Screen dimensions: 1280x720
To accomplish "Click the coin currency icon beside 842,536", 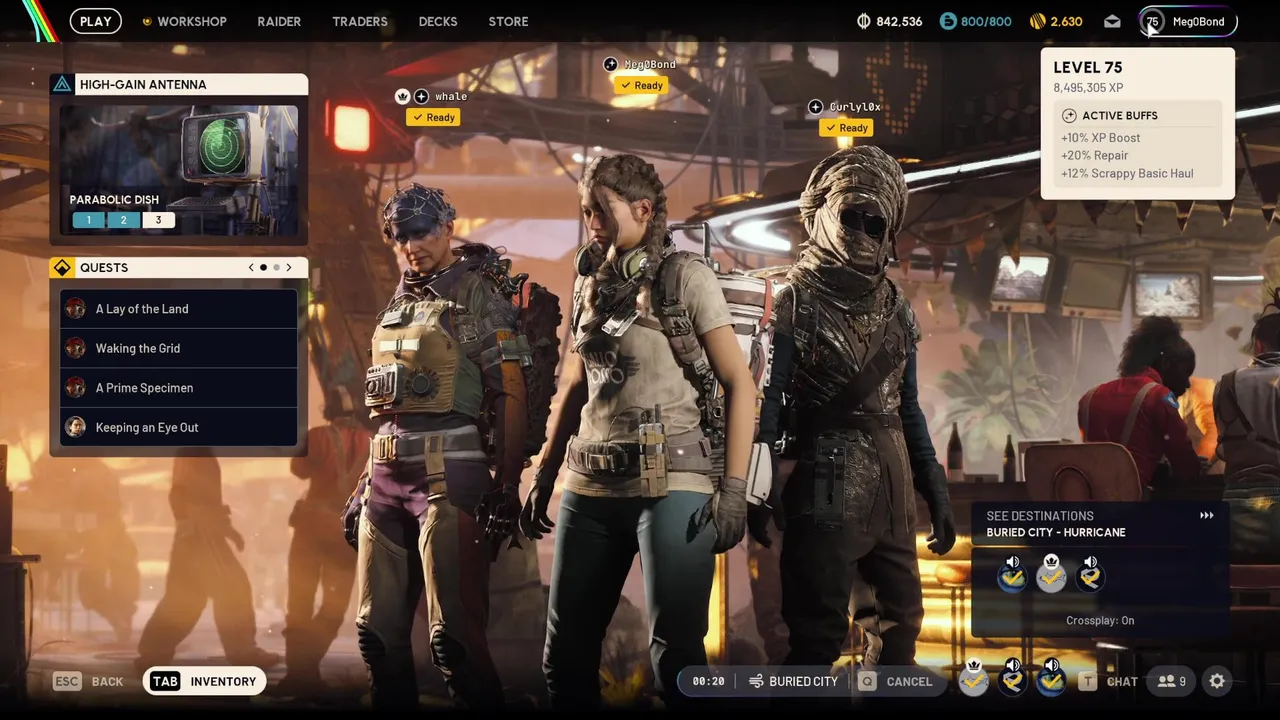I will [864, 21].
